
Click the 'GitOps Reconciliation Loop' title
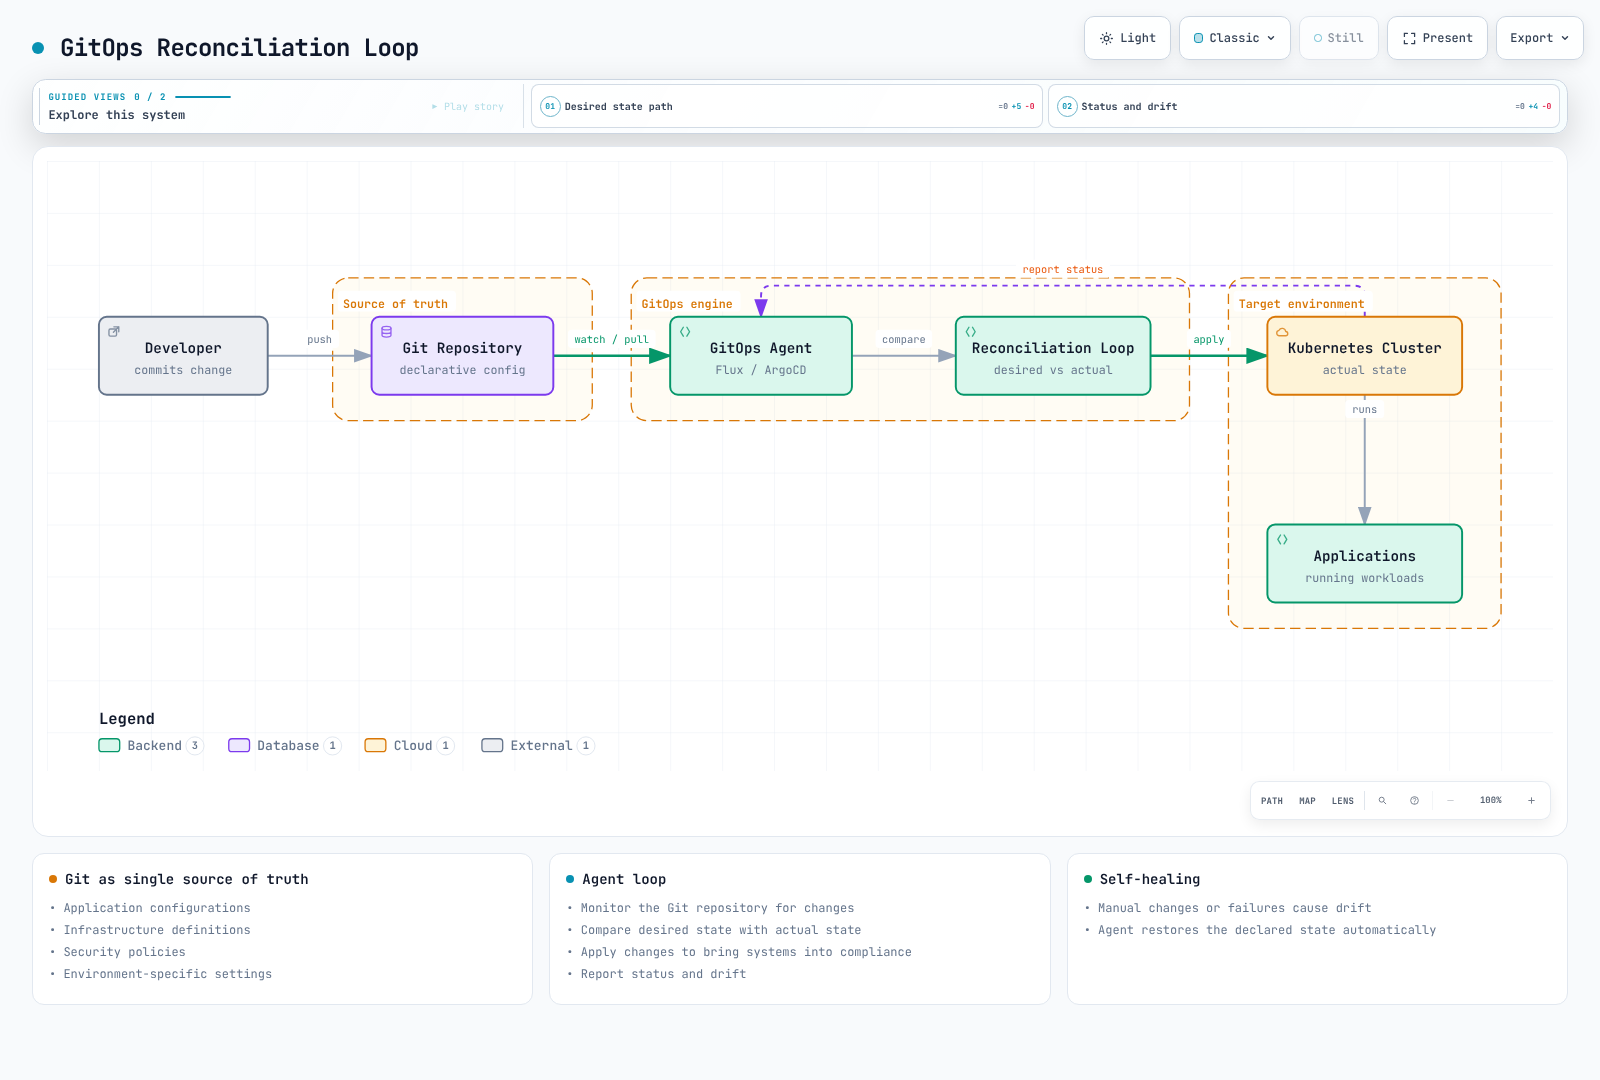pyautogui.click(x=239, y=48)
